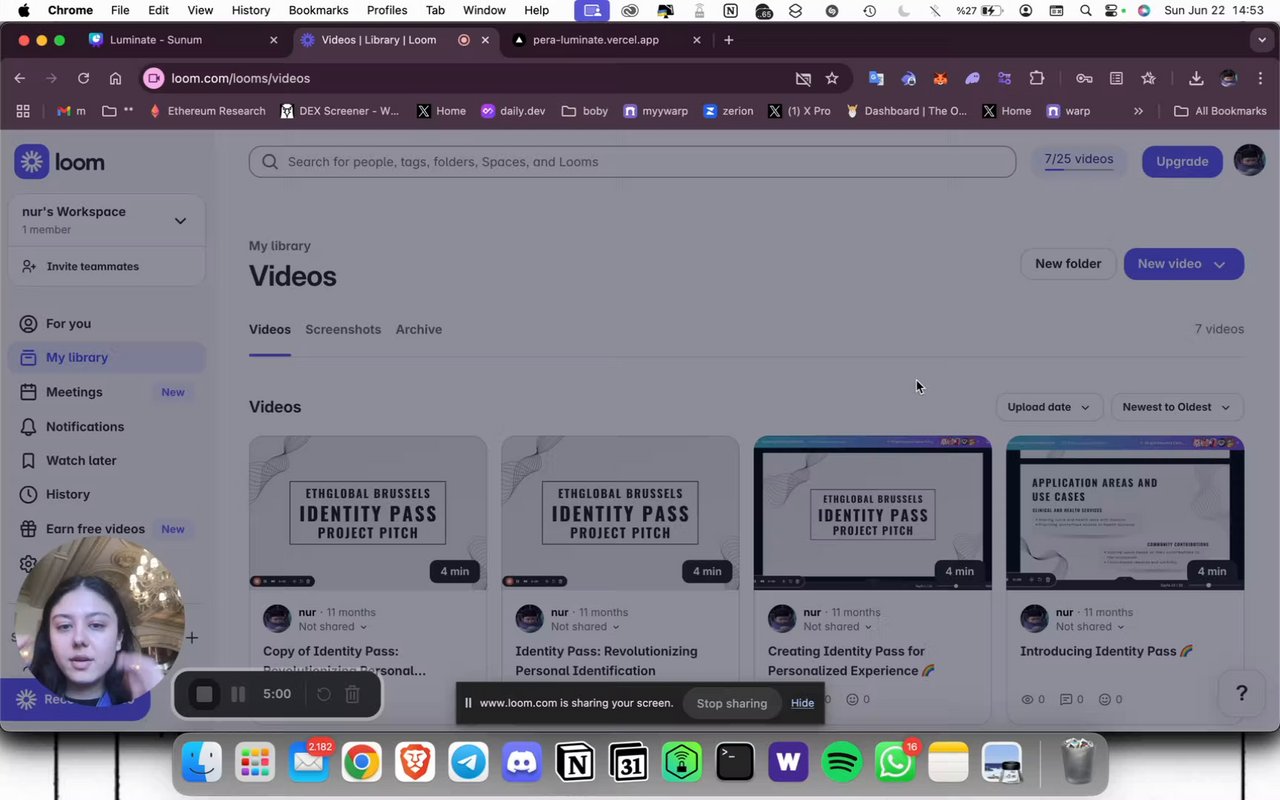The width and height of the screenshot is (1280, 800).
Task: Go to Chrome home page
Action: point(115,78)
